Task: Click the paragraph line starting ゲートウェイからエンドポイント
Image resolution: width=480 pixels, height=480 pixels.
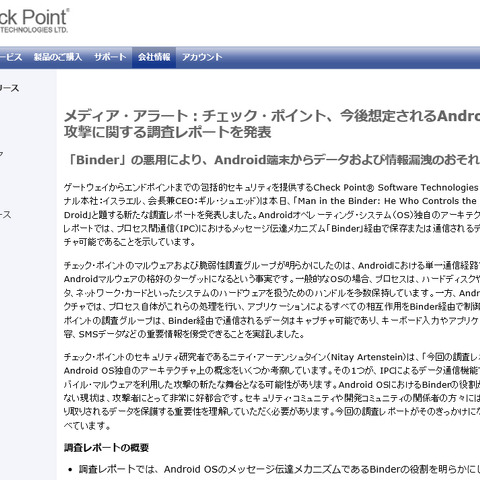Action: point(272,188)
